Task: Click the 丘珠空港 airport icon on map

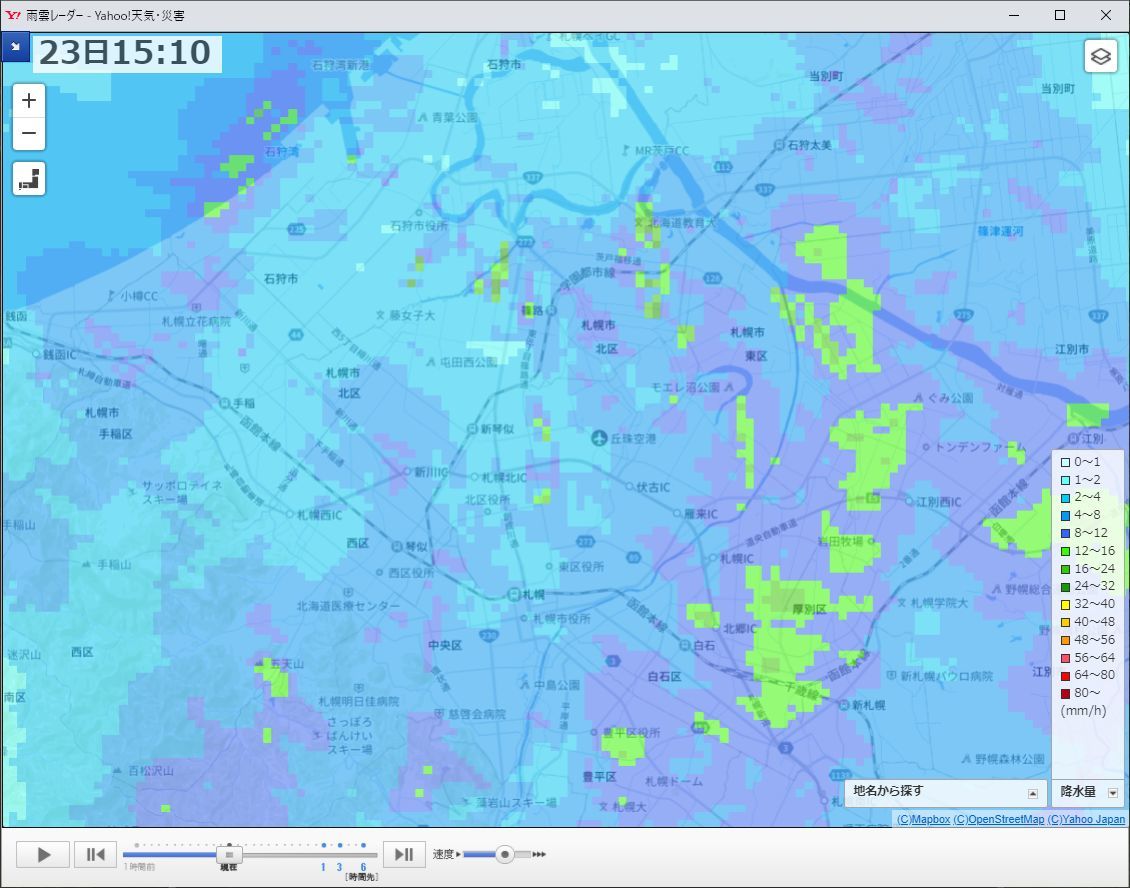Action: point(599,438)
